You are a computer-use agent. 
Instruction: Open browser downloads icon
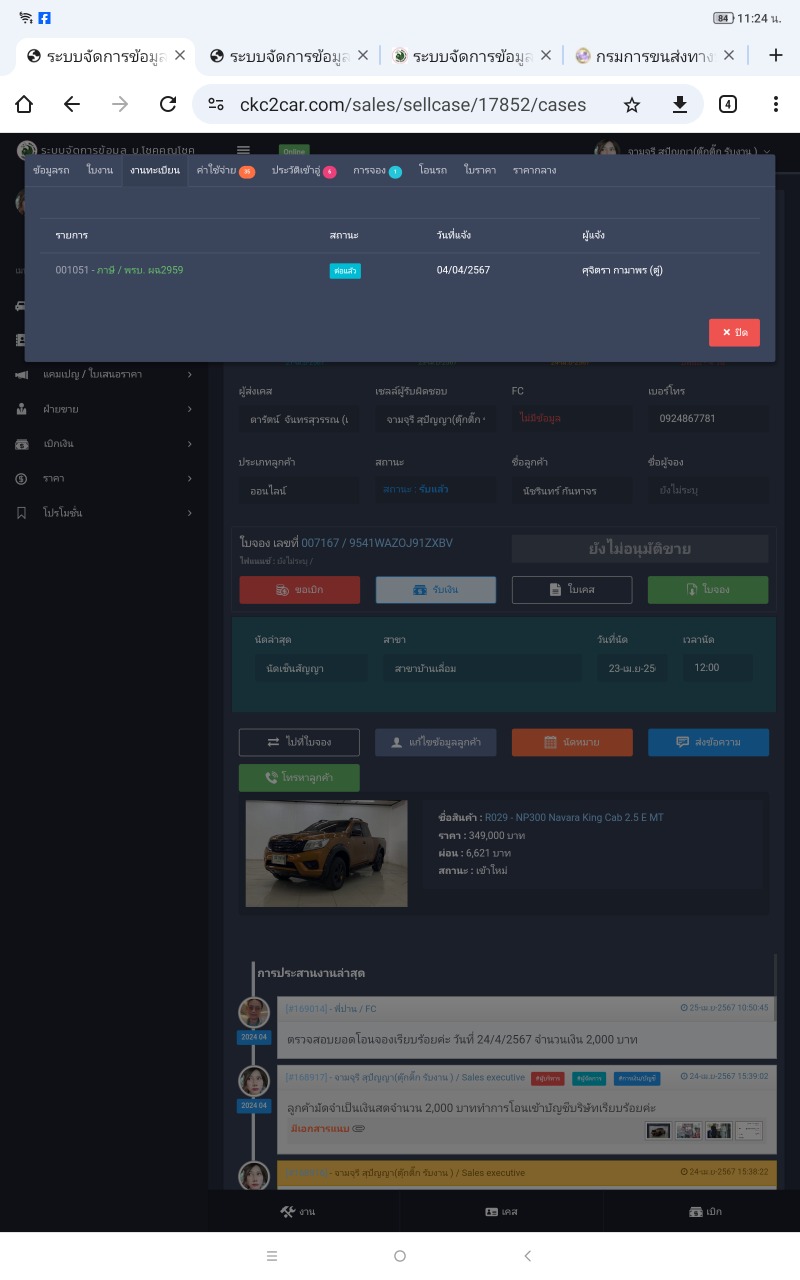(680, 104)
